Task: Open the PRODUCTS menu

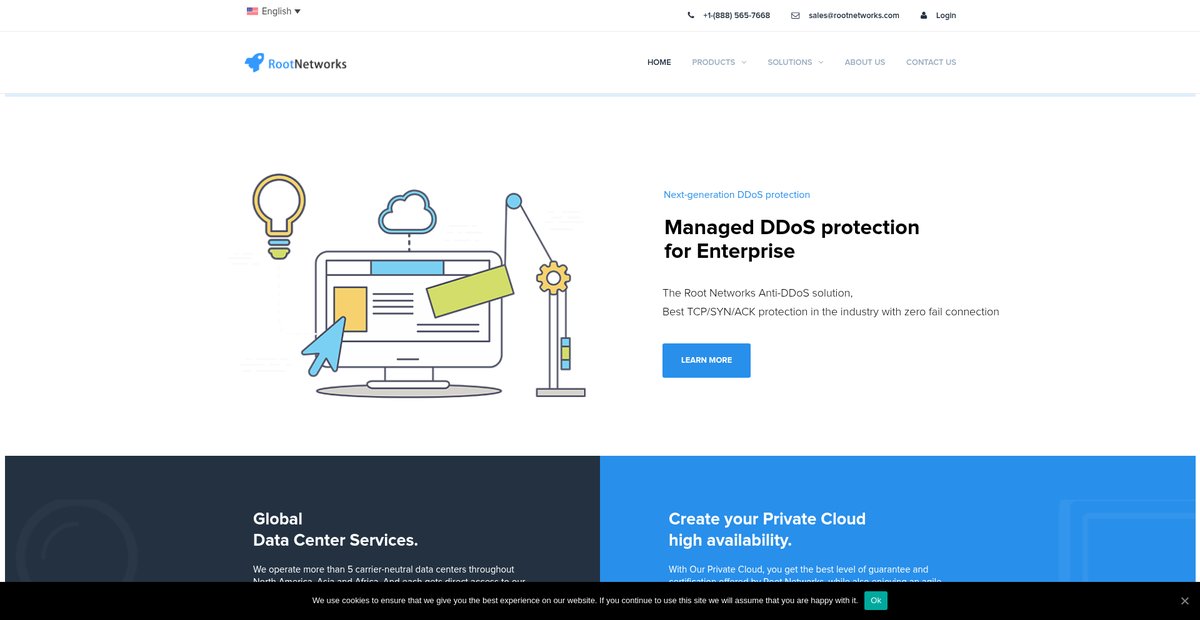Action: tap(713, 62)
